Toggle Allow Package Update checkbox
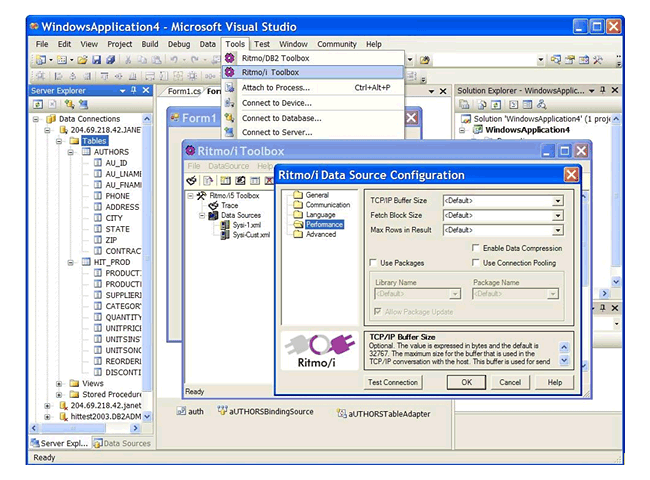Screen dimensions: 650x480 click(x=378, y=311)
